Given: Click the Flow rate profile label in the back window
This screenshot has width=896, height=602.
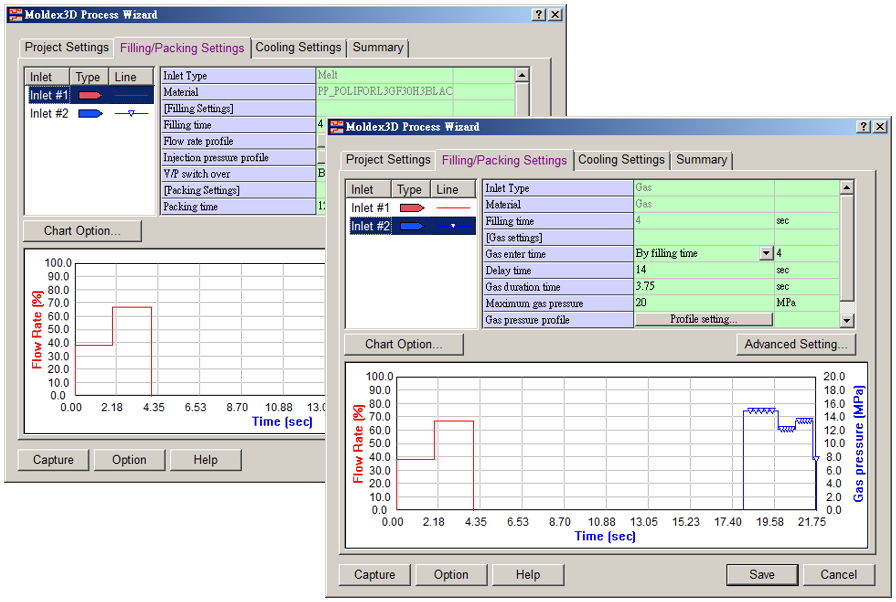Looking at the screenshot, I should pos(198,141).
